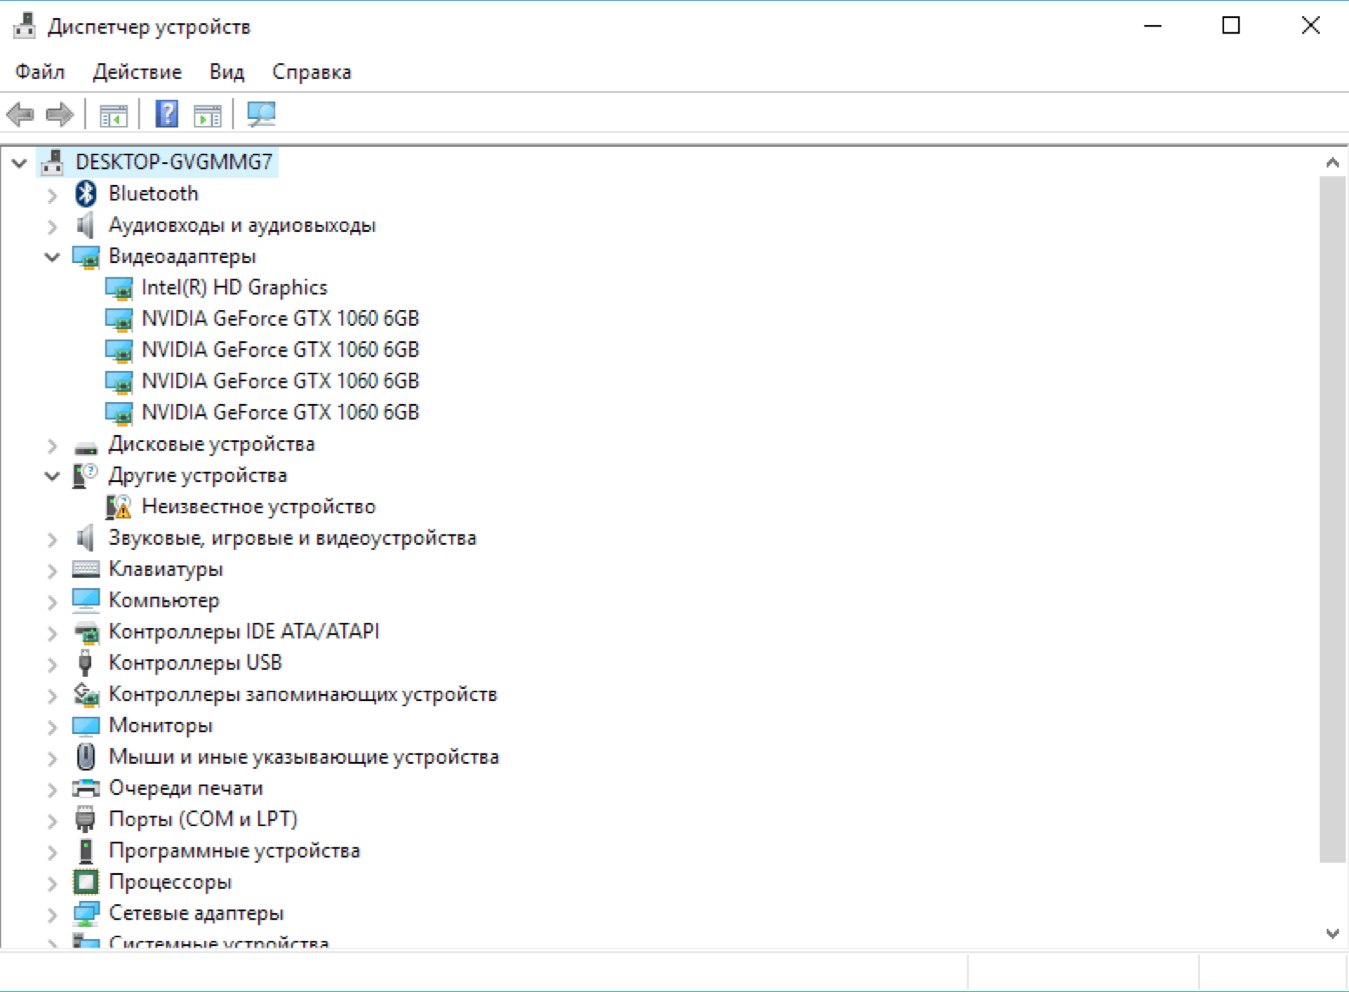Collapse the Другие устройства category
Screen dimensions: 1349x992
[52, 476]
